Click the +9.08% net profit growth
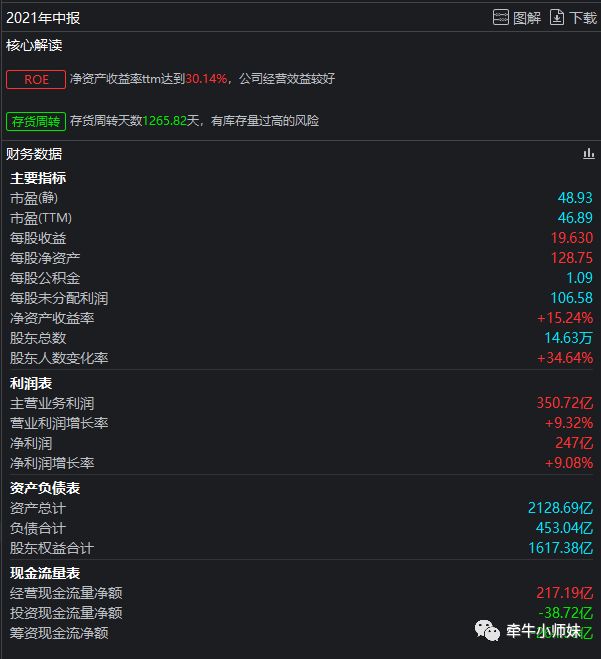Viewport: 601px width, 659px height. pos(569,463)
